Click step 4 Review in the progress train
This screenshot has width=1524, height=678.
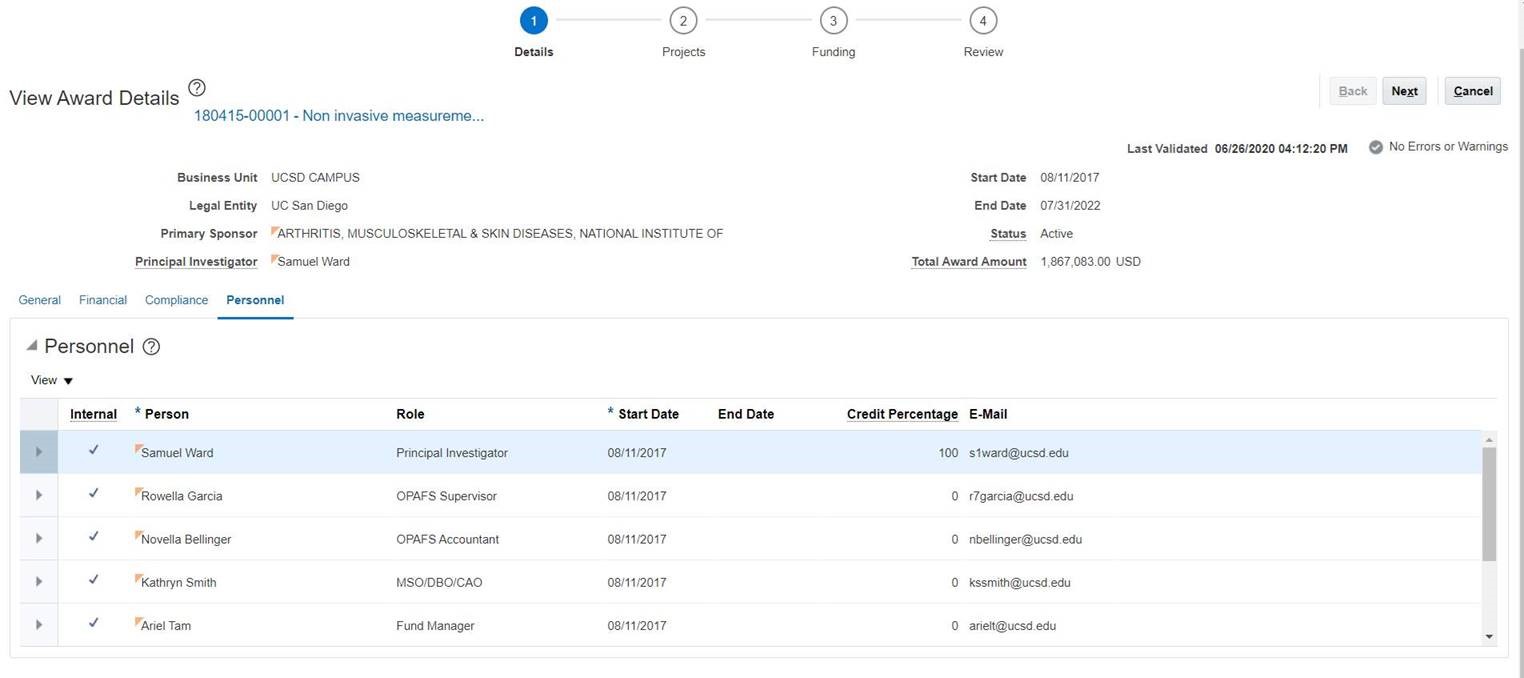click(x=982, y=20)
